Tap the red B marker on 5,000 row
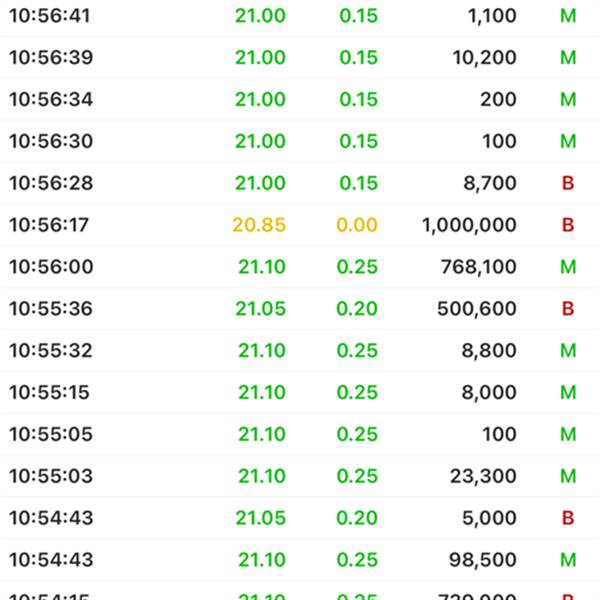Screen dimensions: 600x600 (x=568, y=518)
